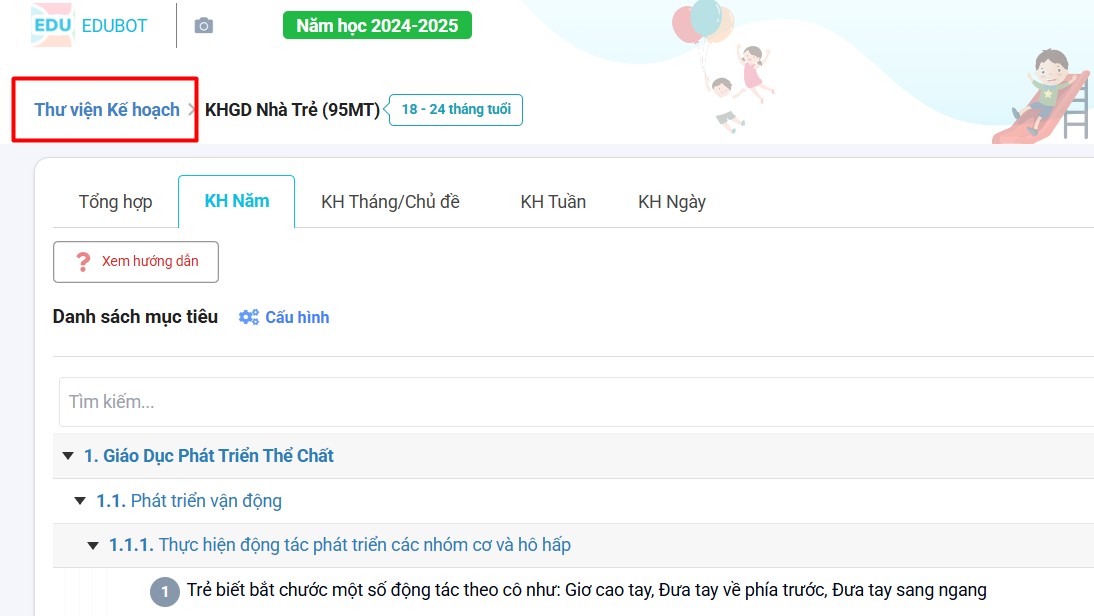The width and height of the screenshot is (1094, 616).
Task: Switch to the Tổng hợp tab
Action: pos(115,202)
